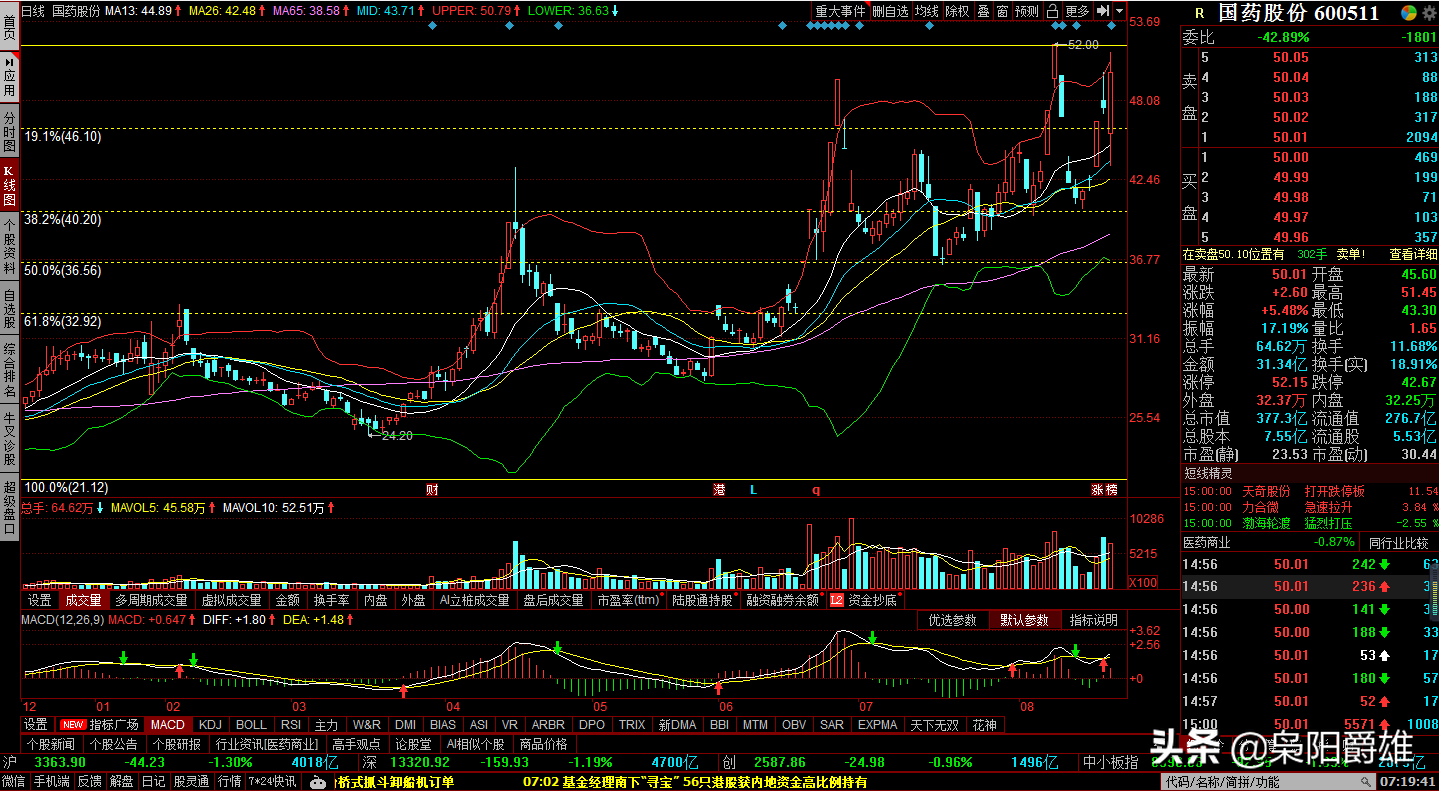This screenshot has width=1439, height=791.
Task: Click the colored pie chart icon beside stock name
Action: pyautogui.click(x=1409, y=13)
